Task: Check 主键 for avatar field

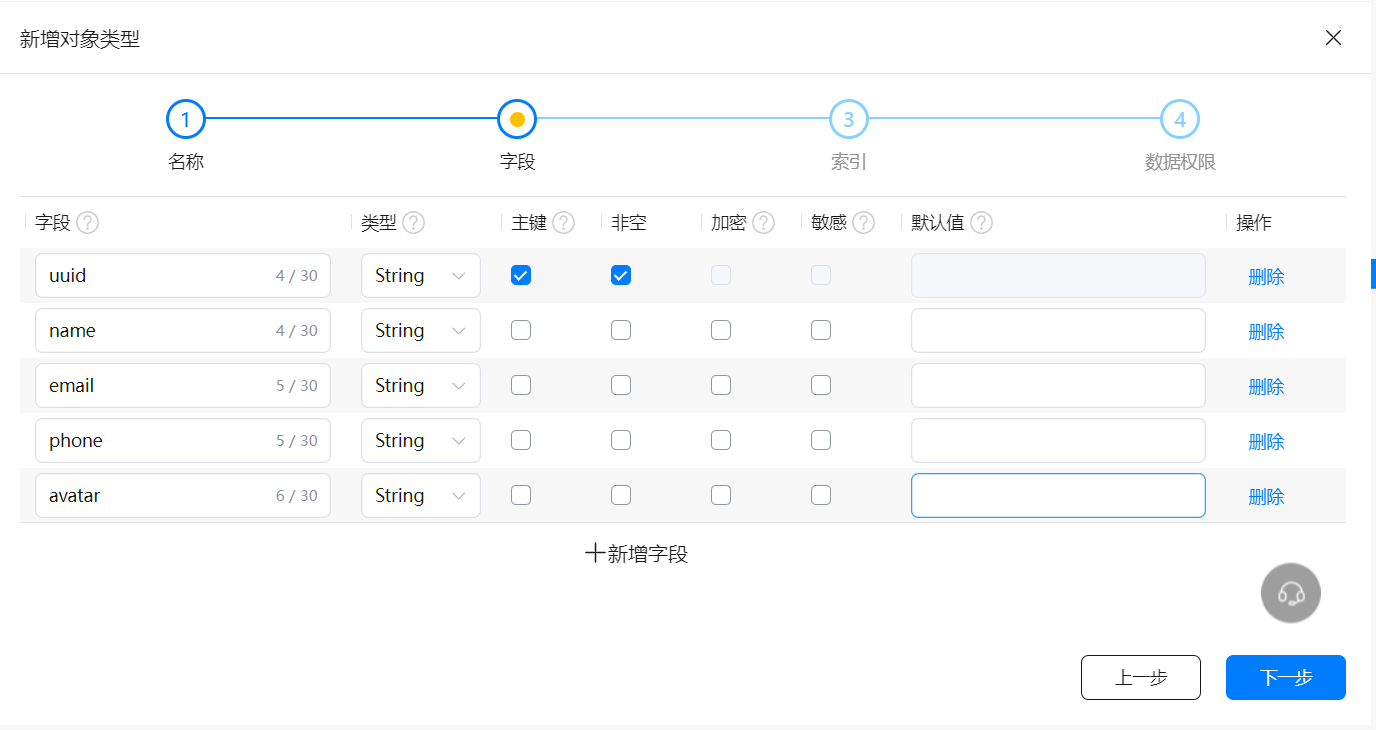Action: (521, 495)
